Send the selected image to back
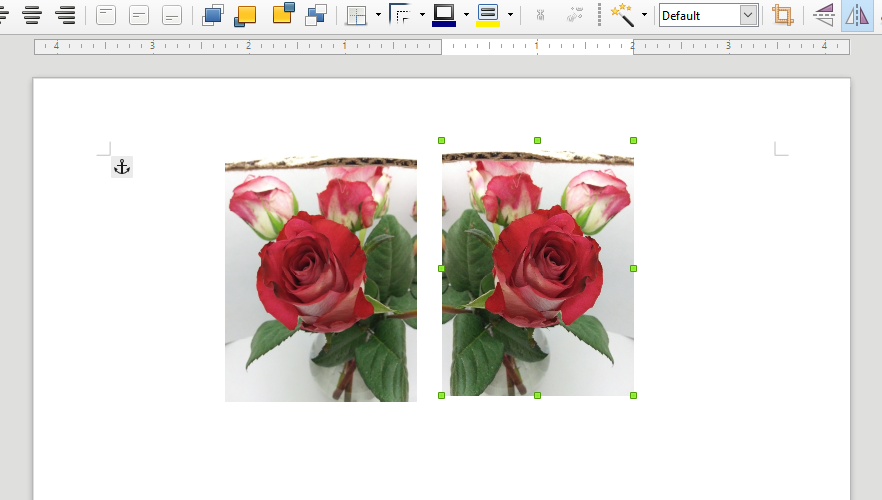Viewport: 882px width, 500px height. point(316,15)
